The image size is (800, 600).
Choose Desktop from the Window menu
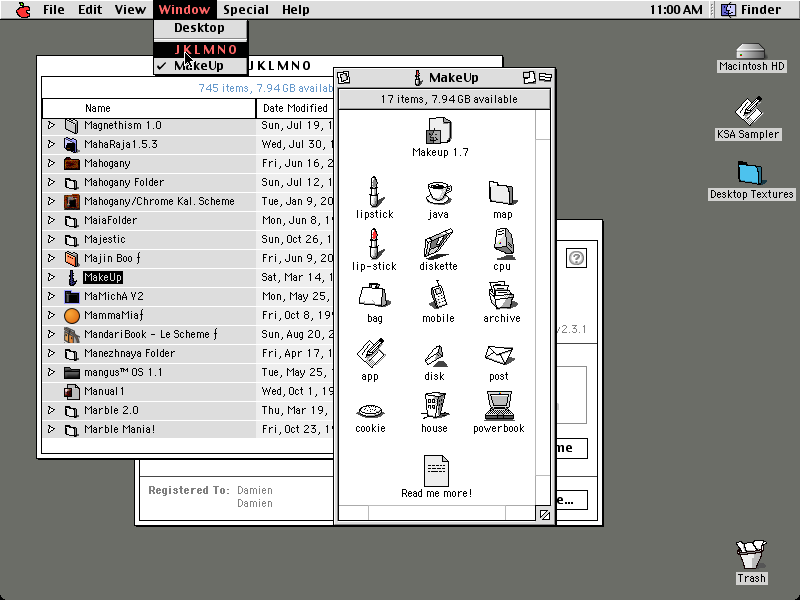(x=201, y=28)
